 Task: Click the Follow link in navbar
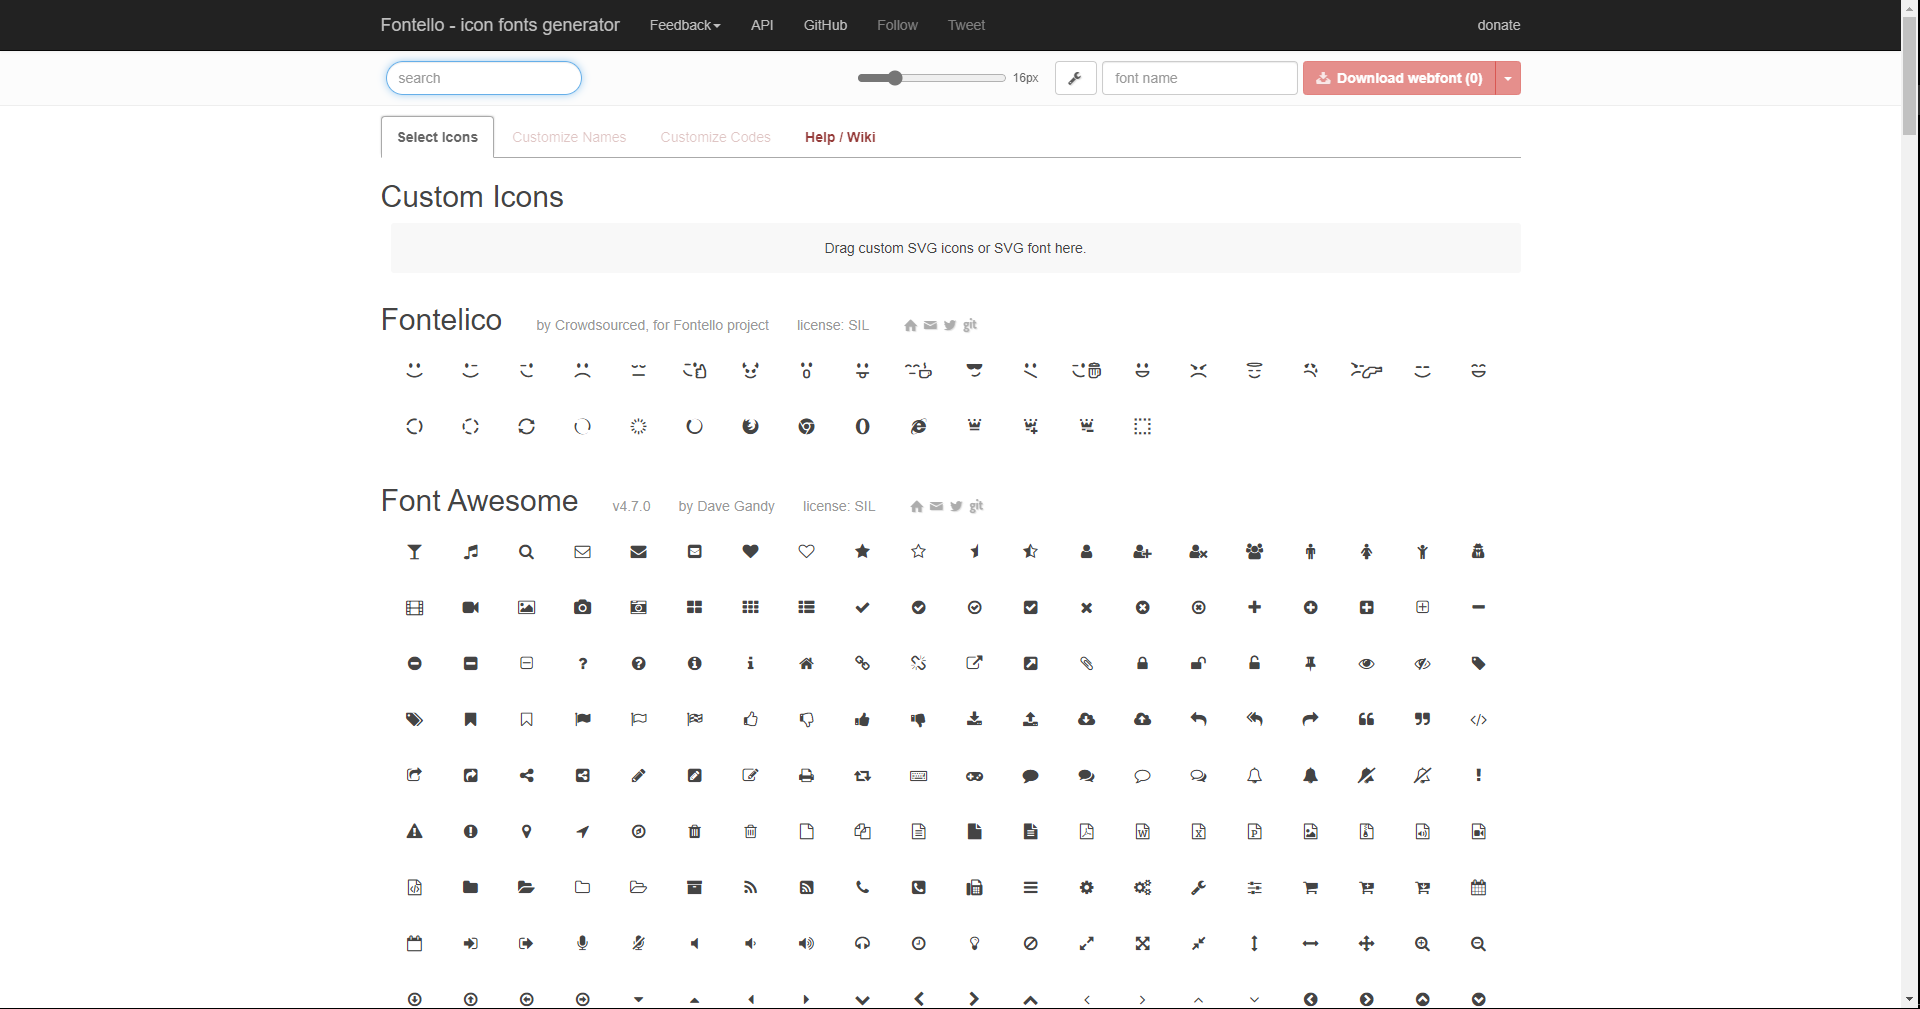(x=897, y=25)
